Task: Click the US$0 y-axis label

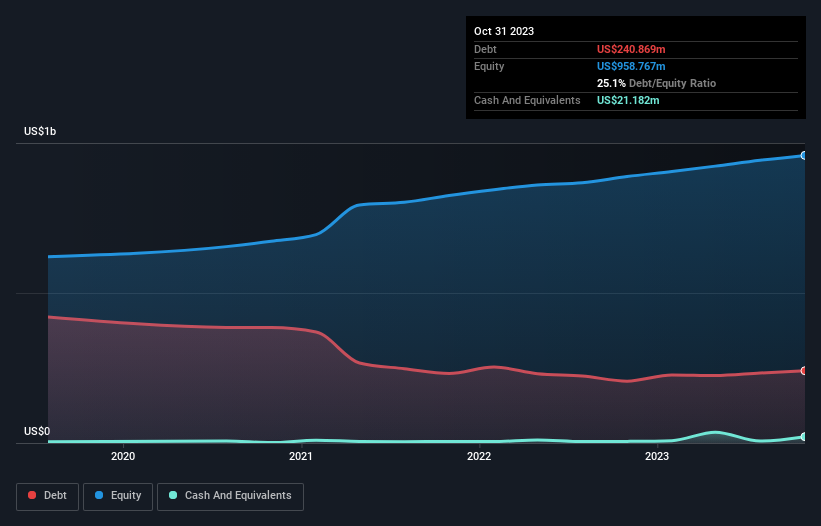Action: click(x=37, y=431)
